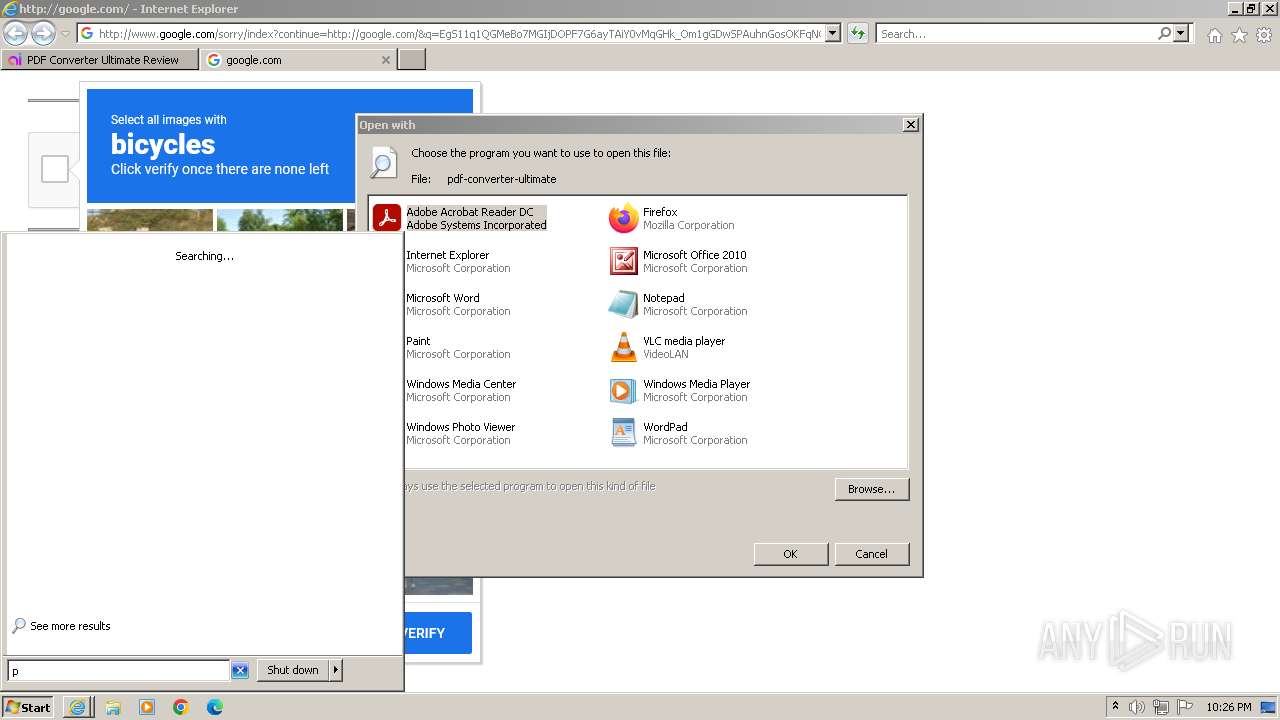This screenshot has height=720, width=1280.
Task: Pick Microsoft Office 2010 icon
Action: click(x=623, y=261)
